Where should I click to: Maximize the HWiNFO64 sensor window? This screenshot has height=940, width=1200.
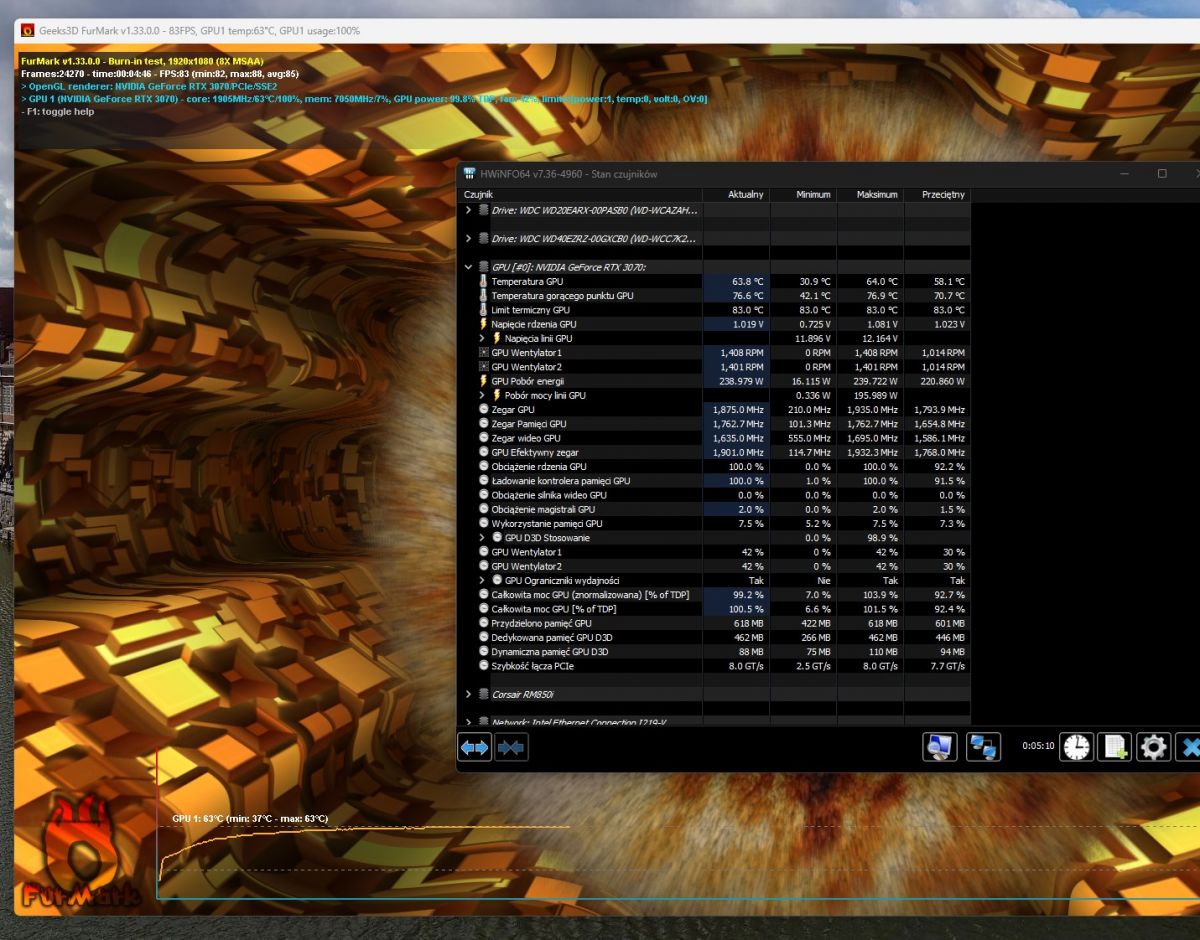[x=1162, y=174]
